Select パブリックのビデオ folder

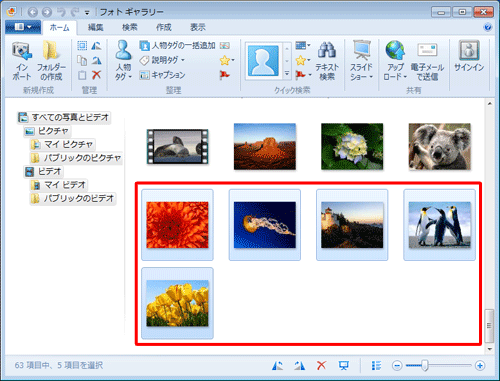click(73, 198)
